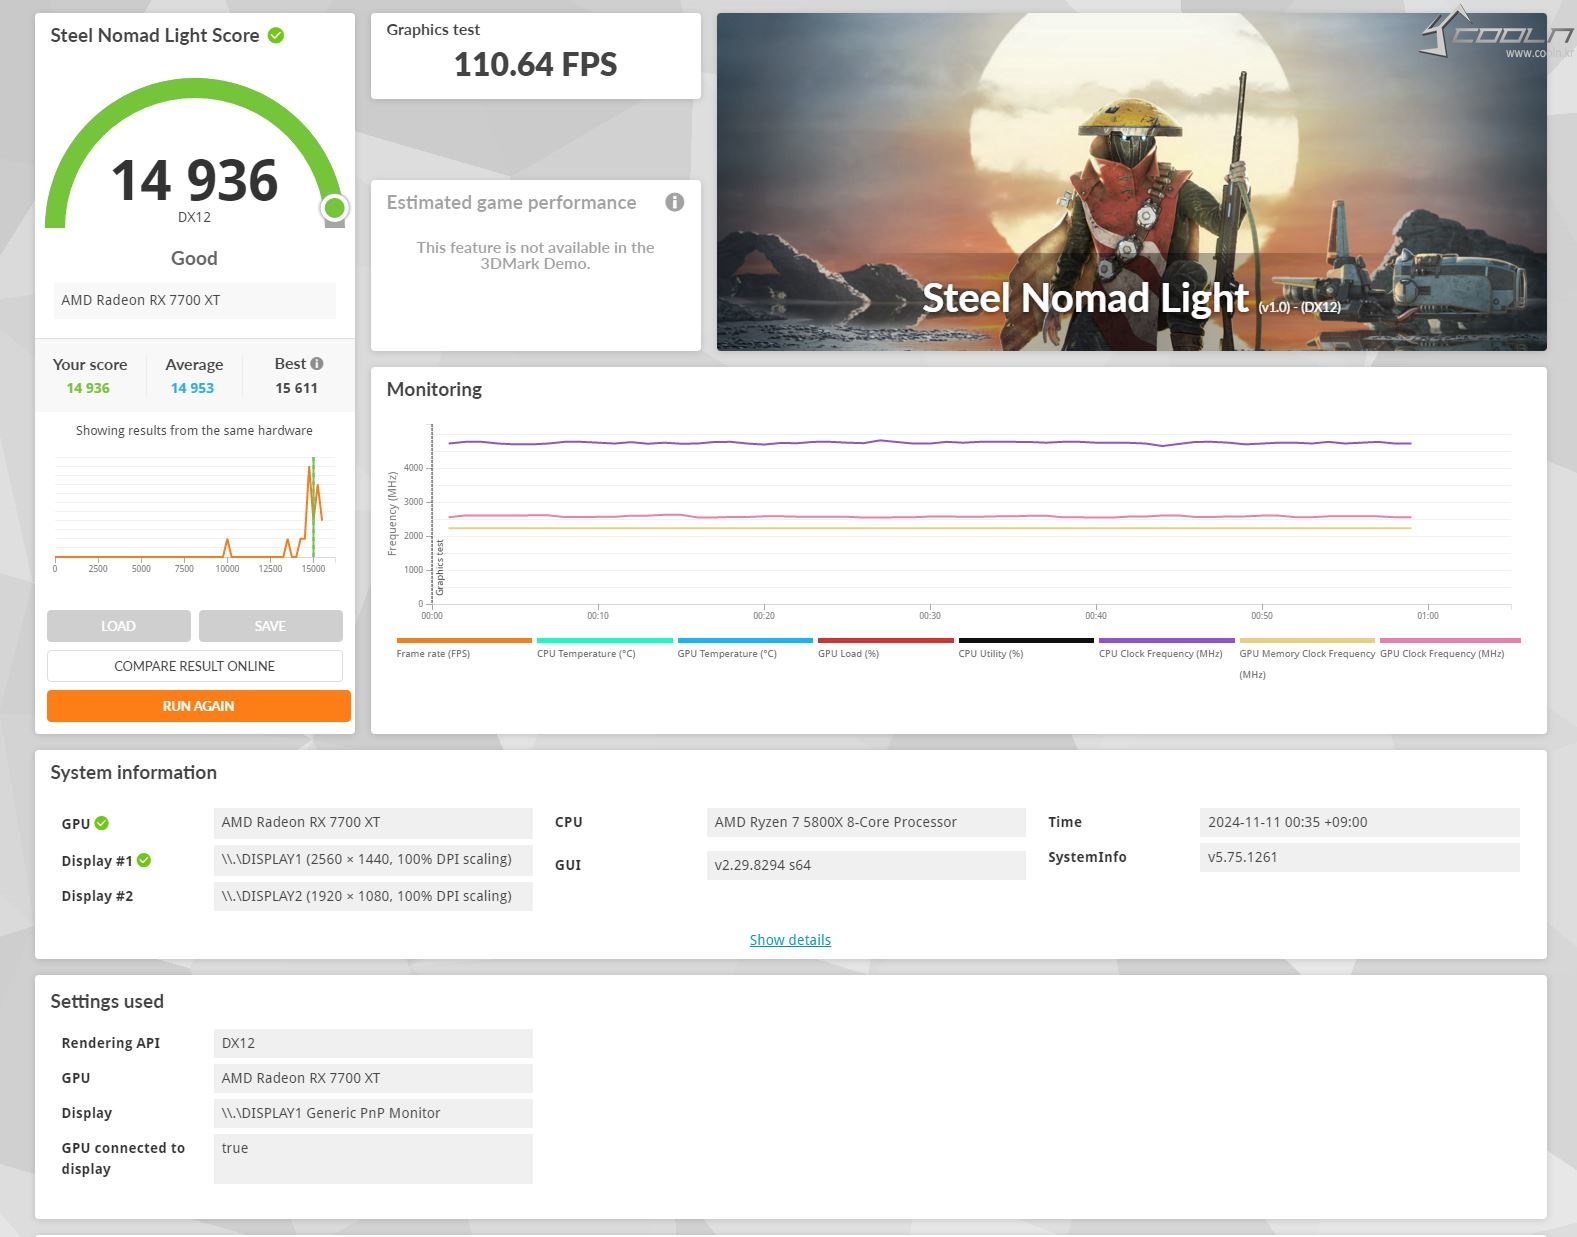Click the Settings used heading
This screenshot has width=1577, height=1237.
tap(107, 1001)
